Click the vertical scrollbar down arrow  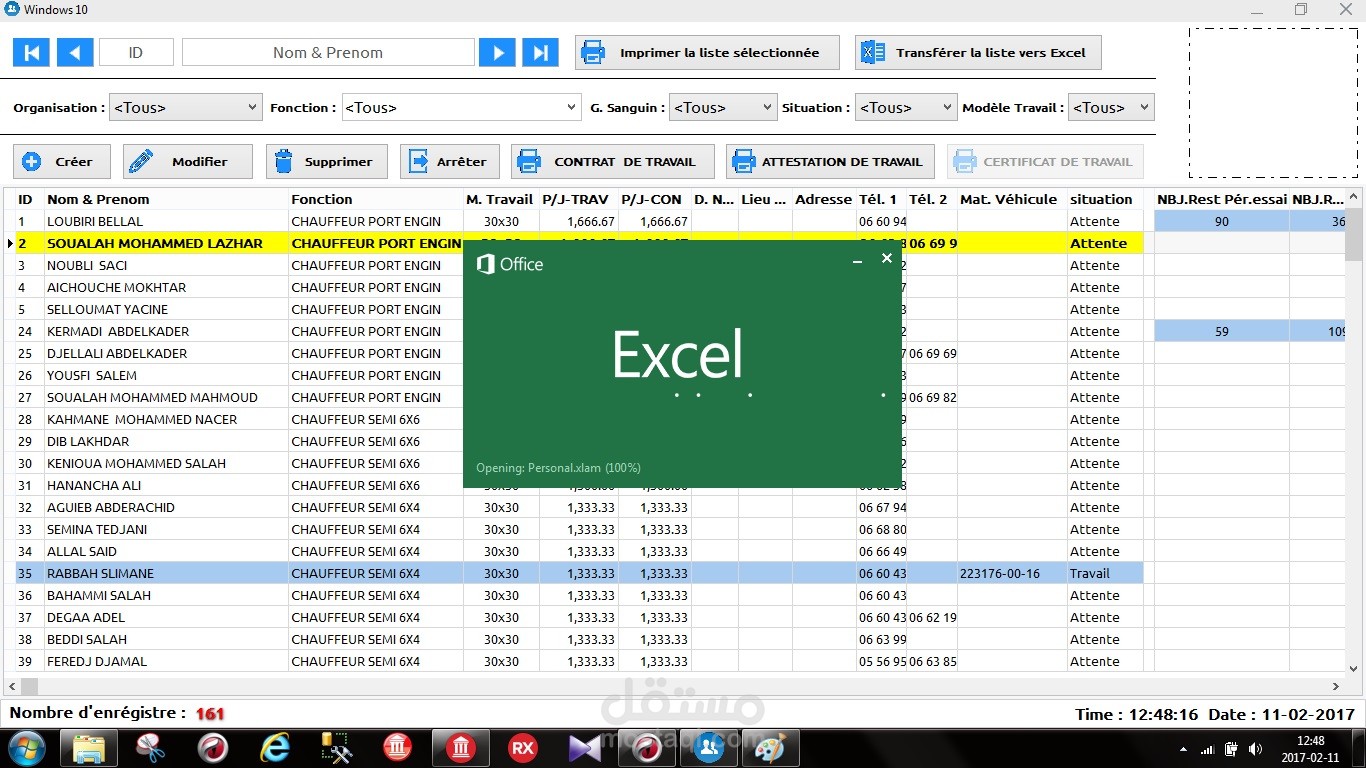(x=1354, y=668)
